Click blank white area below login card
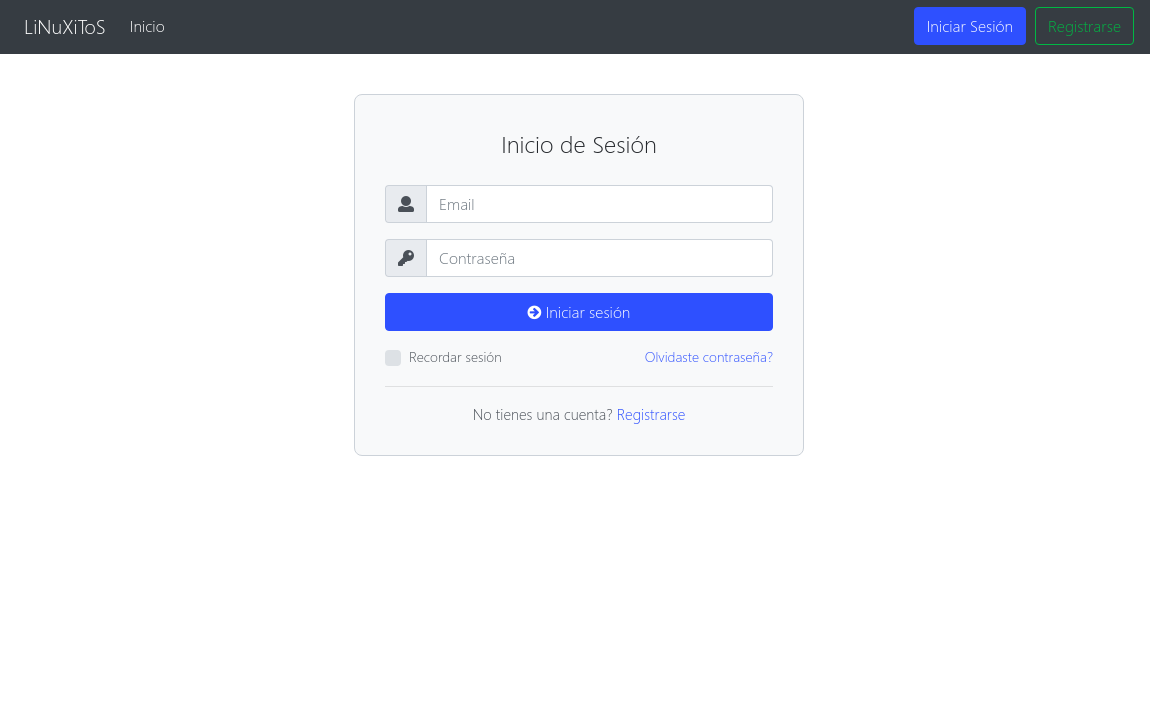The height and width of the screenshot is (726, 1150). click(x=579, y=587)
